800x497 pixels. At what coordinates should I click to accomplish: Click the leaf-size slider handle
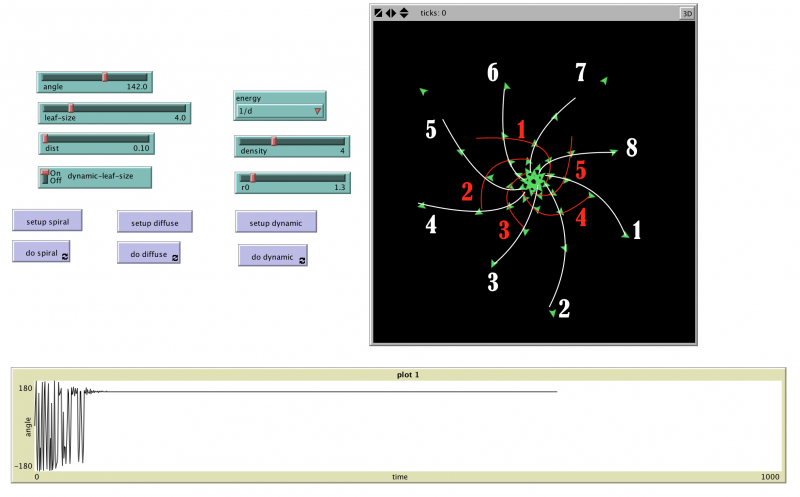pyautogui.click(x=70, y=107)
